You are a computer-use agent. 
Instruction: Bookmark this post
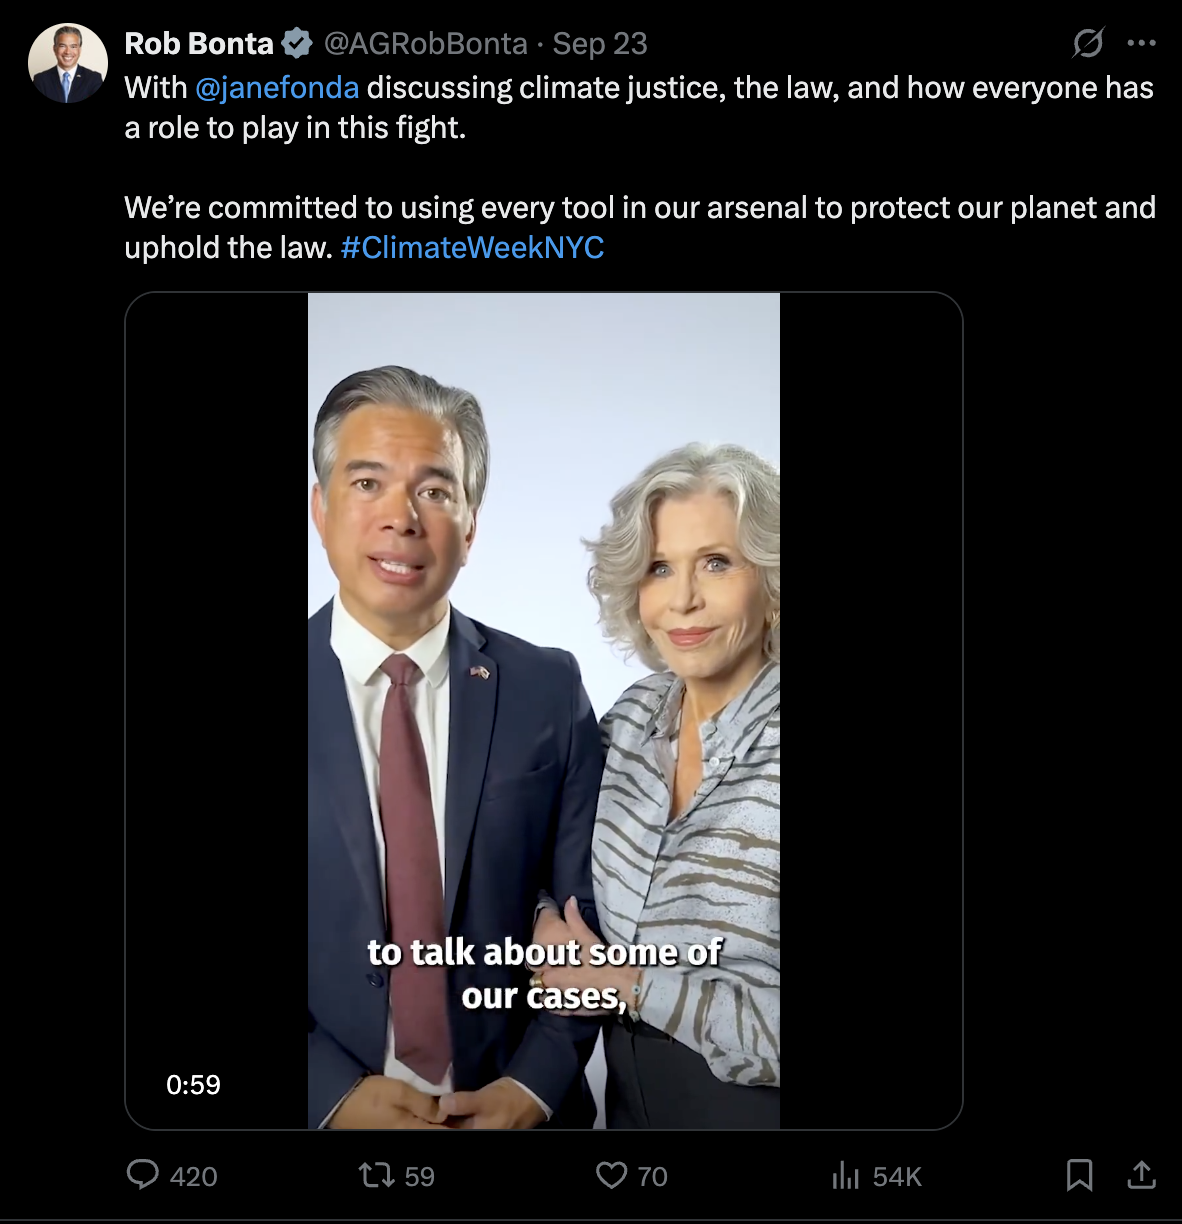point(1079,1174)
